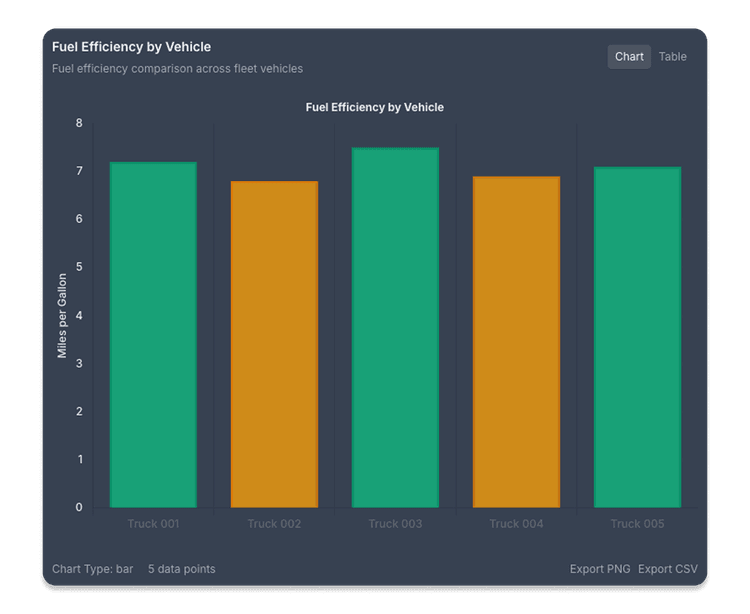The image size is (750, 614).
Task: Click the Export PNG link
Action: point(600,569)
